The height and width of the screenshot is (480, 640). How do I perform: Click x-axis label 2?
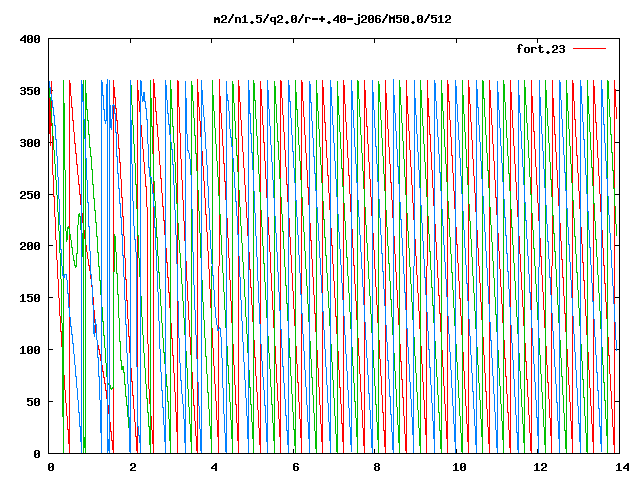click(133, 467)
